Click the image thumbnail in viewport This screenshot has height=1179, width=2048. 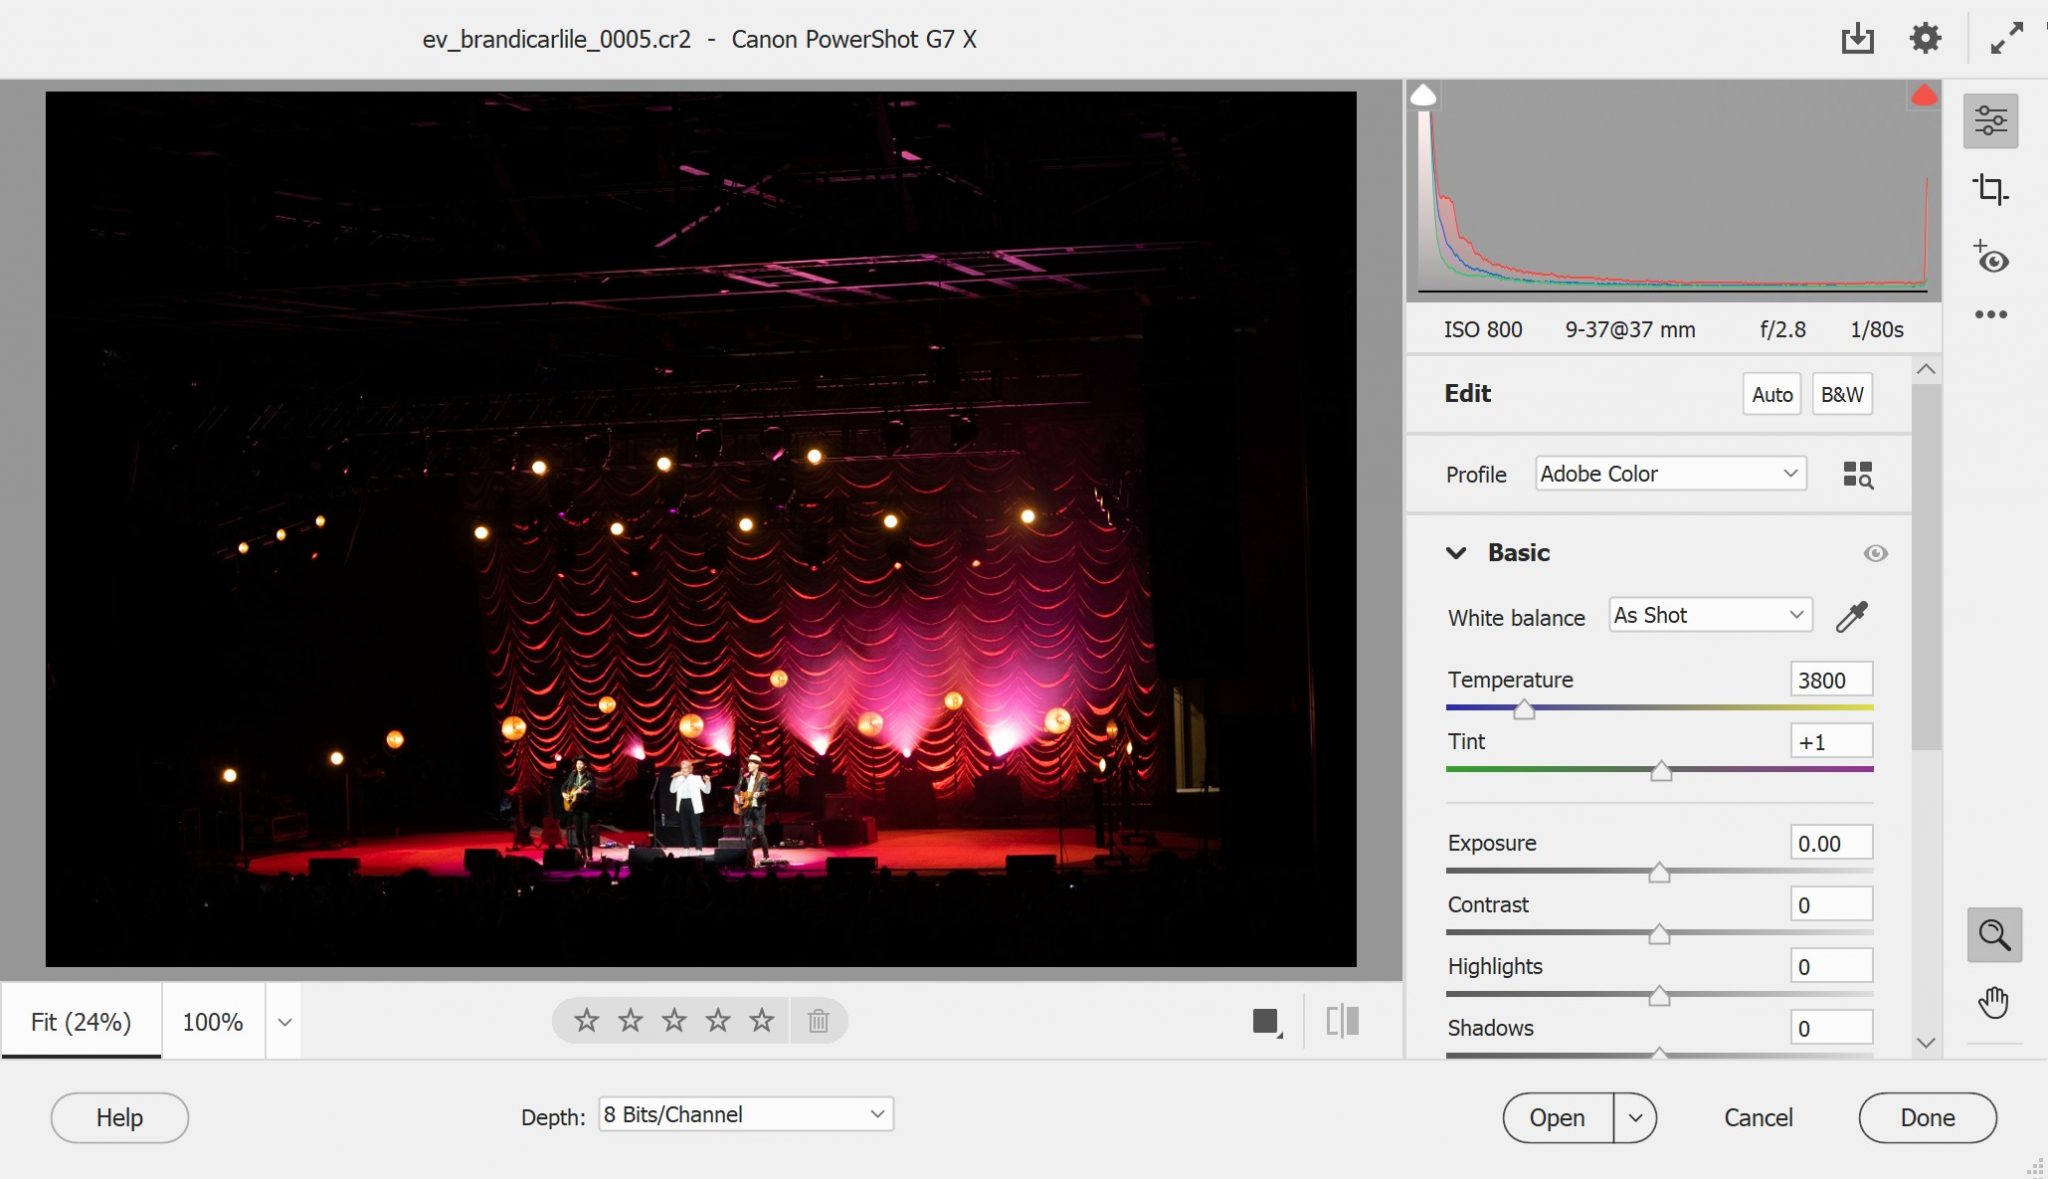tap(700, 529)
